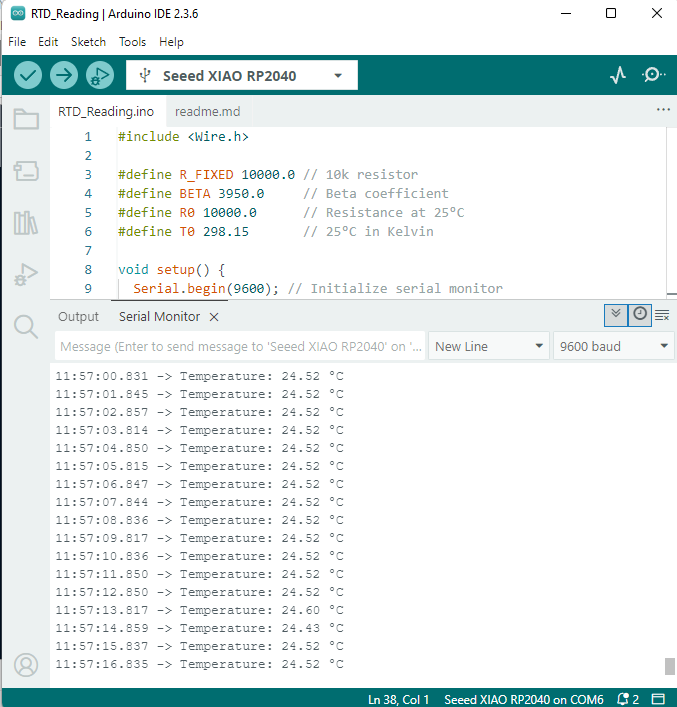Switch to the readme.md tab
The width and height of the screenshot is (677, 707).
pyautogui.click(x=207, y=111)
